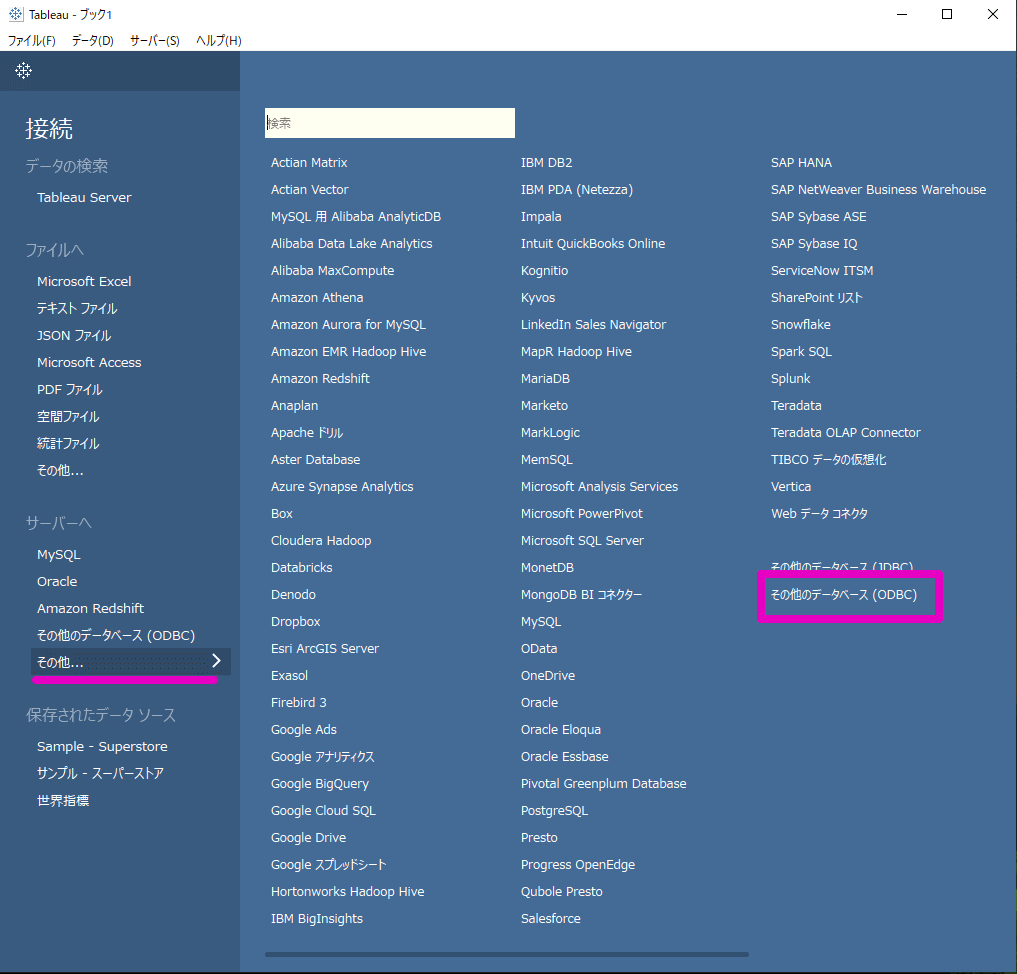Open the ファイル(F) menu
Image resolution: width=1017 pixels, height=974 pixels.
click(32, 41)
